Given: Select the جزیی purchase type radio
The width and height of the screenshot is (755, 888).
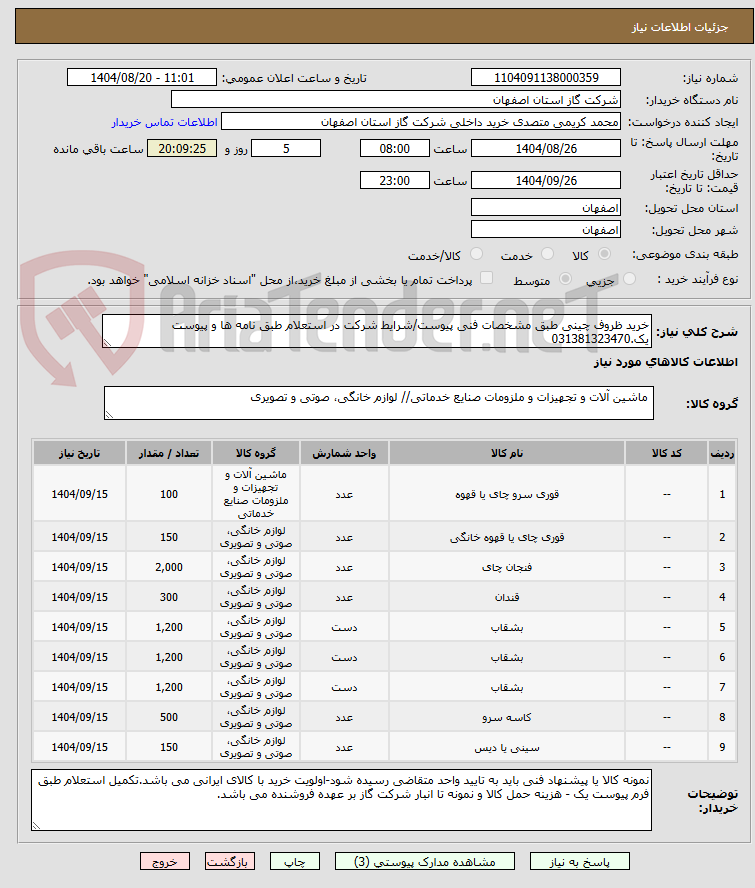Looking at the screenshot, I should (629, 279).
